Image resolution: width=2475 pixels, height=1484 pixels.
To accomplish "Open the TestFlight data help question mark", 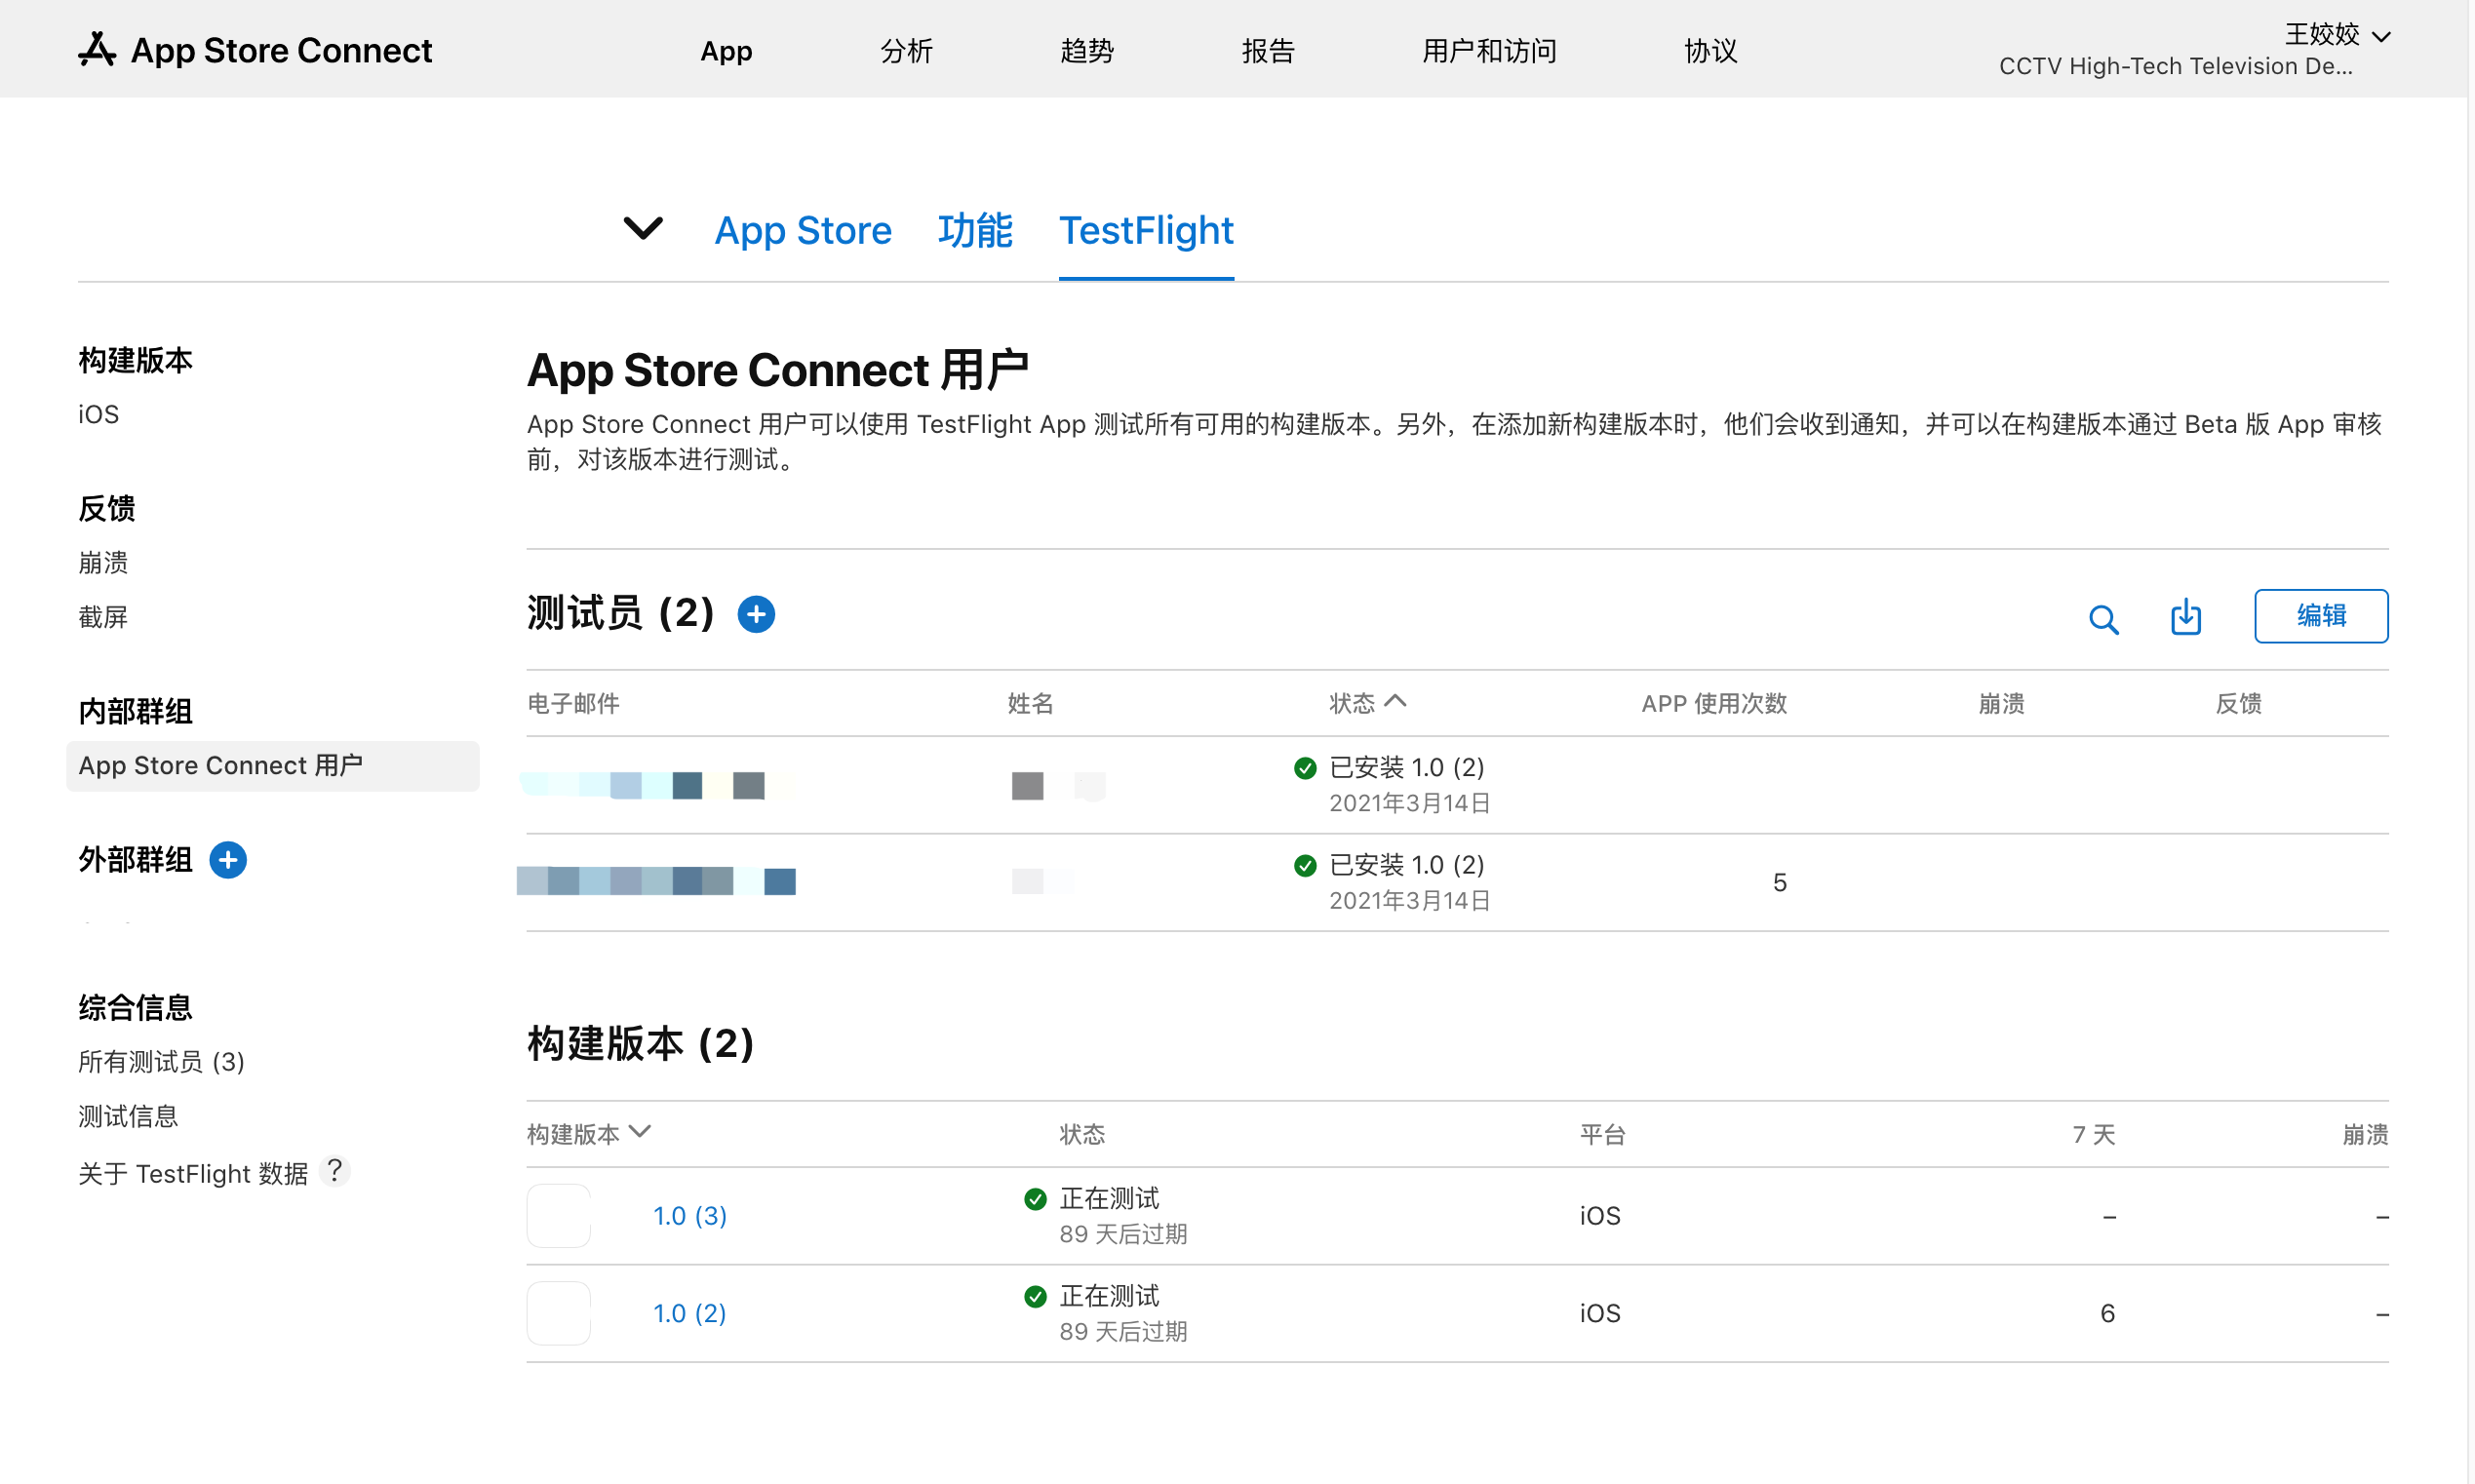I will pyautogui.click(x=335, y=1171).
